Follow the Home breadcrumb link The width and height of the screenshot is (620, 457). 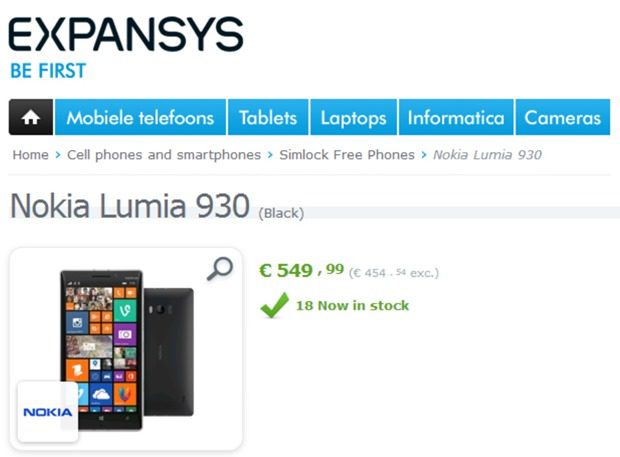tap(30, 155)
